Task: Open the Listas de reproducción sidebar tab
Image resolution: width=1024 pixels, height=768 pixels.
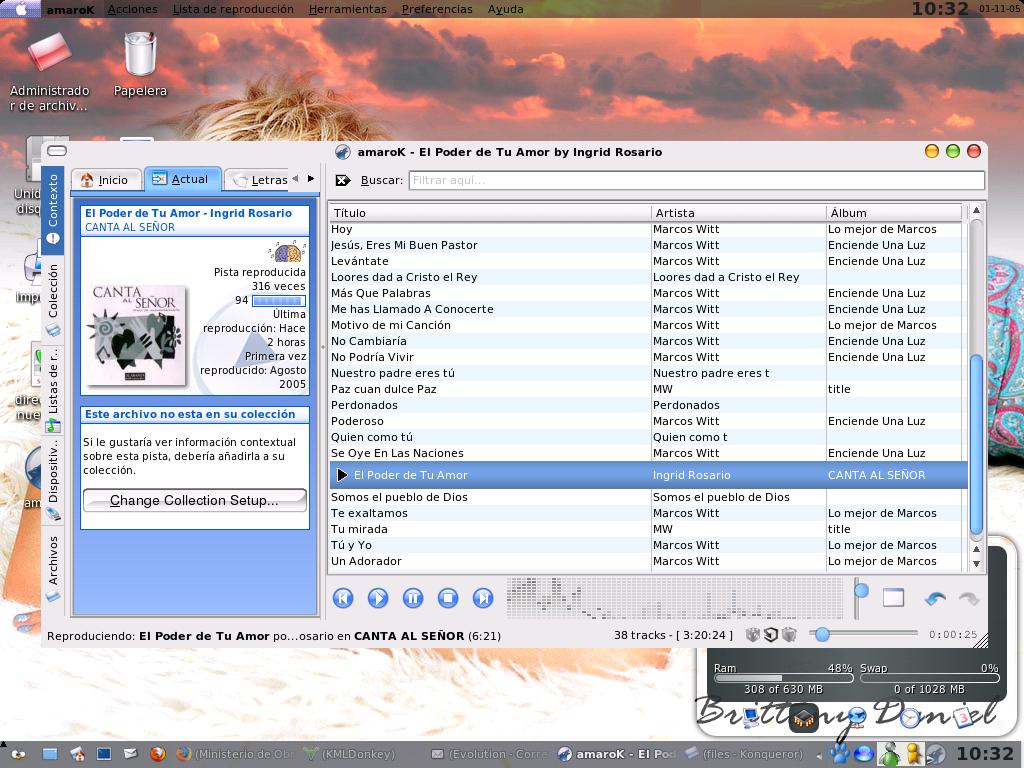Action: [54, 389]
